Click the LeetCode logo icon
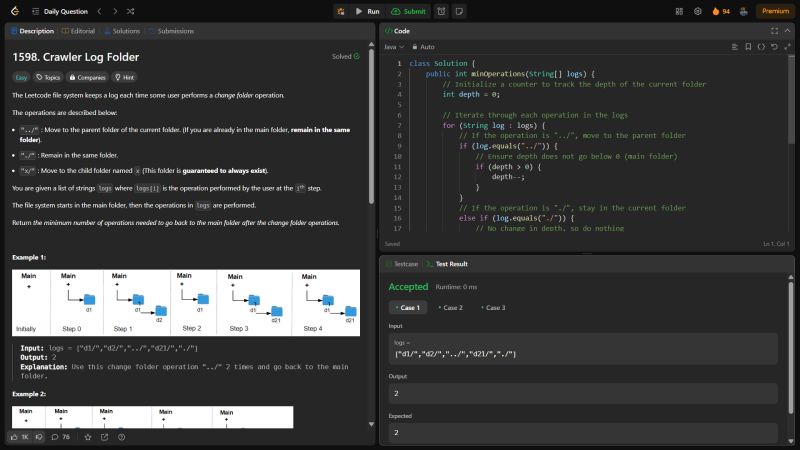The image size is (800, 450). pyautogui.click(x=12, y=11)
